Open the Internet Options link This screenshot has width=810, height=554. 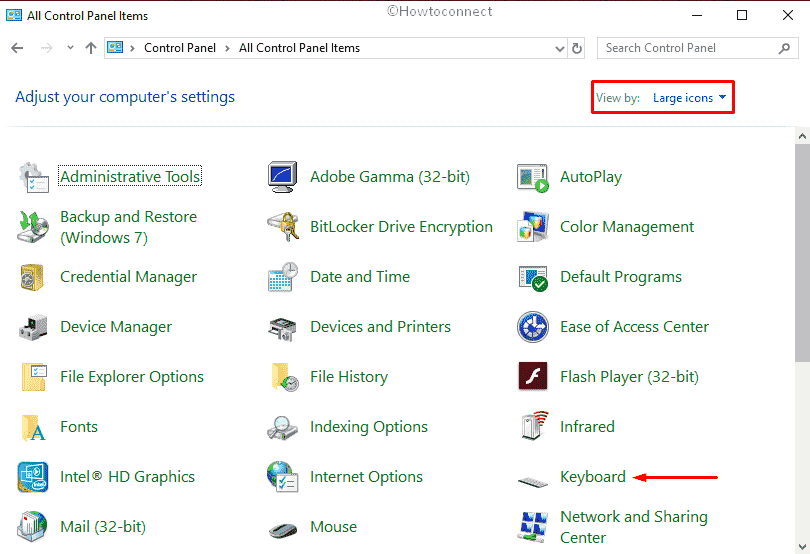point(366,477)
